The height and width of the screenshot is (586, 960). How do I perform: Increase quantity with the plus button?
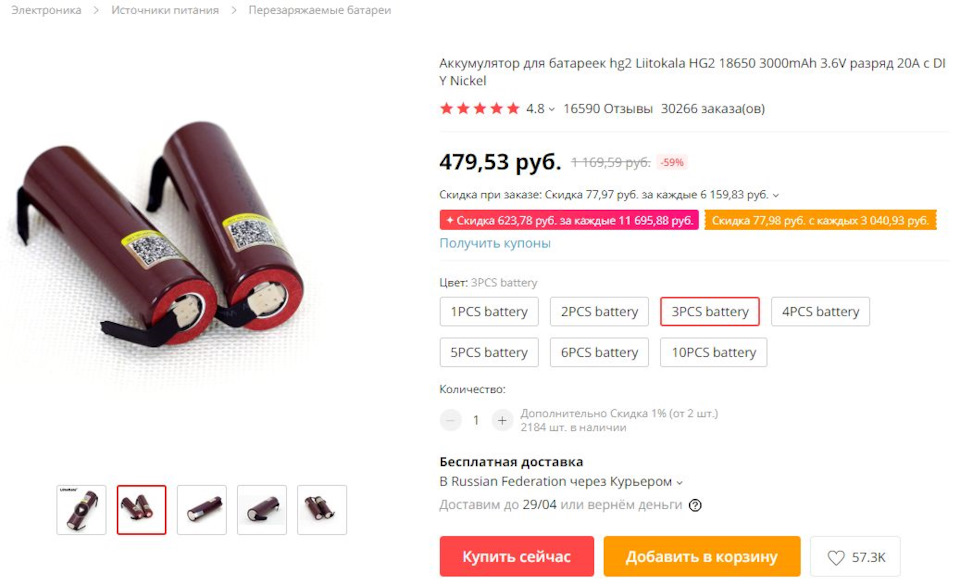[502, 420]
